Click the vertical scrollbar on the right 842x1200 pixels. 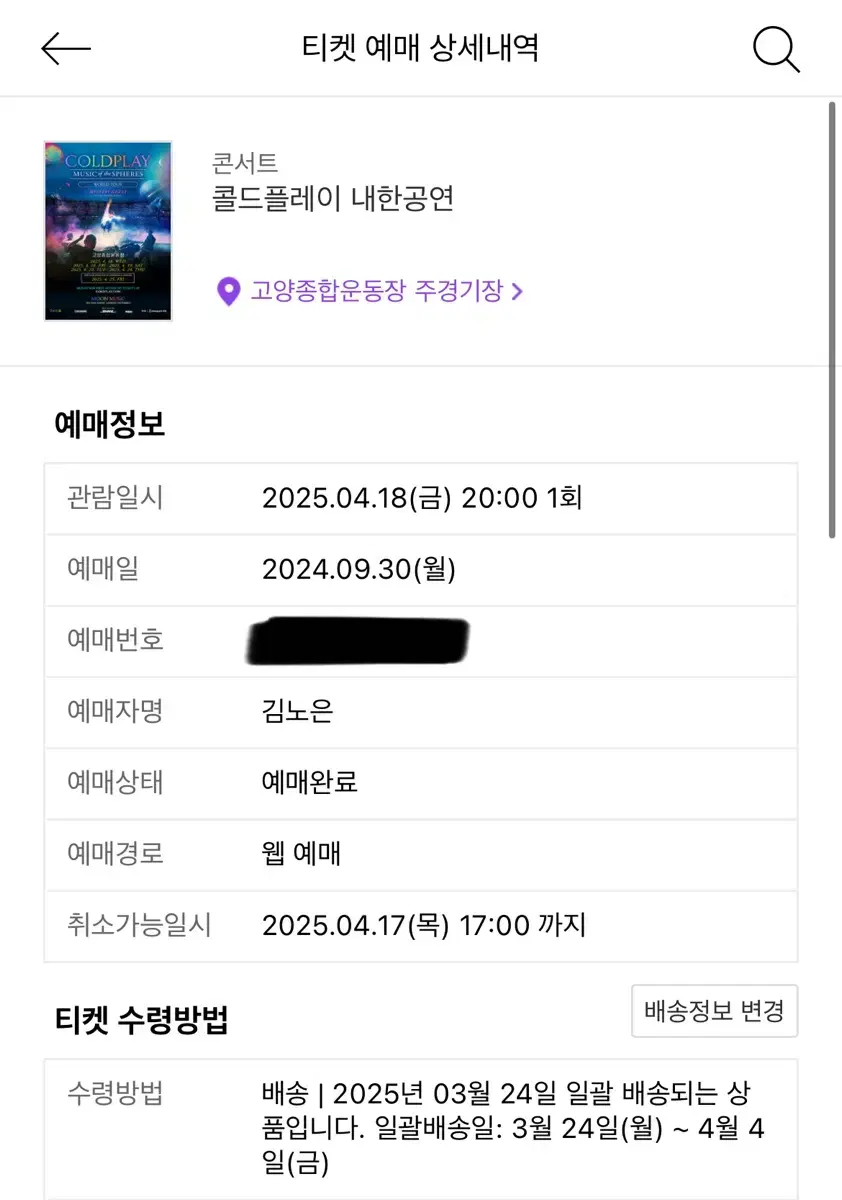pyautogui.click(x=832, y=320)
